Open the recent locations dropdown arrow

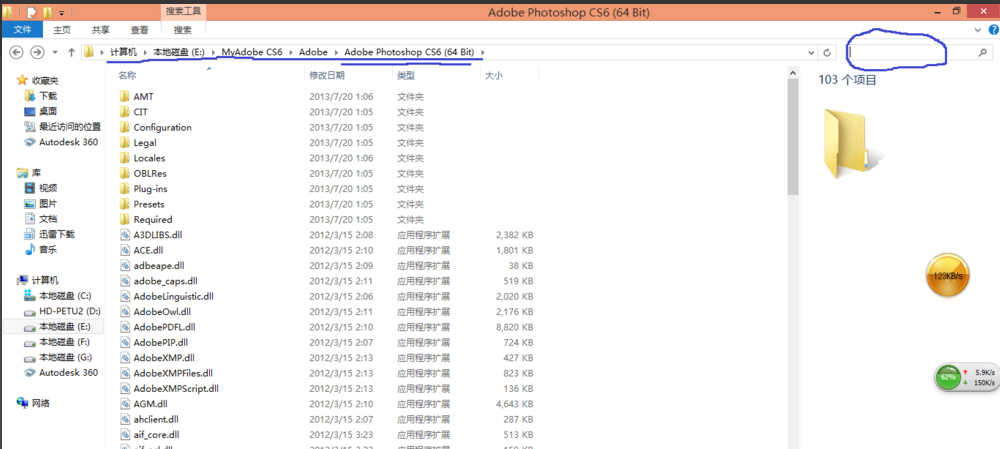point(55,52)
